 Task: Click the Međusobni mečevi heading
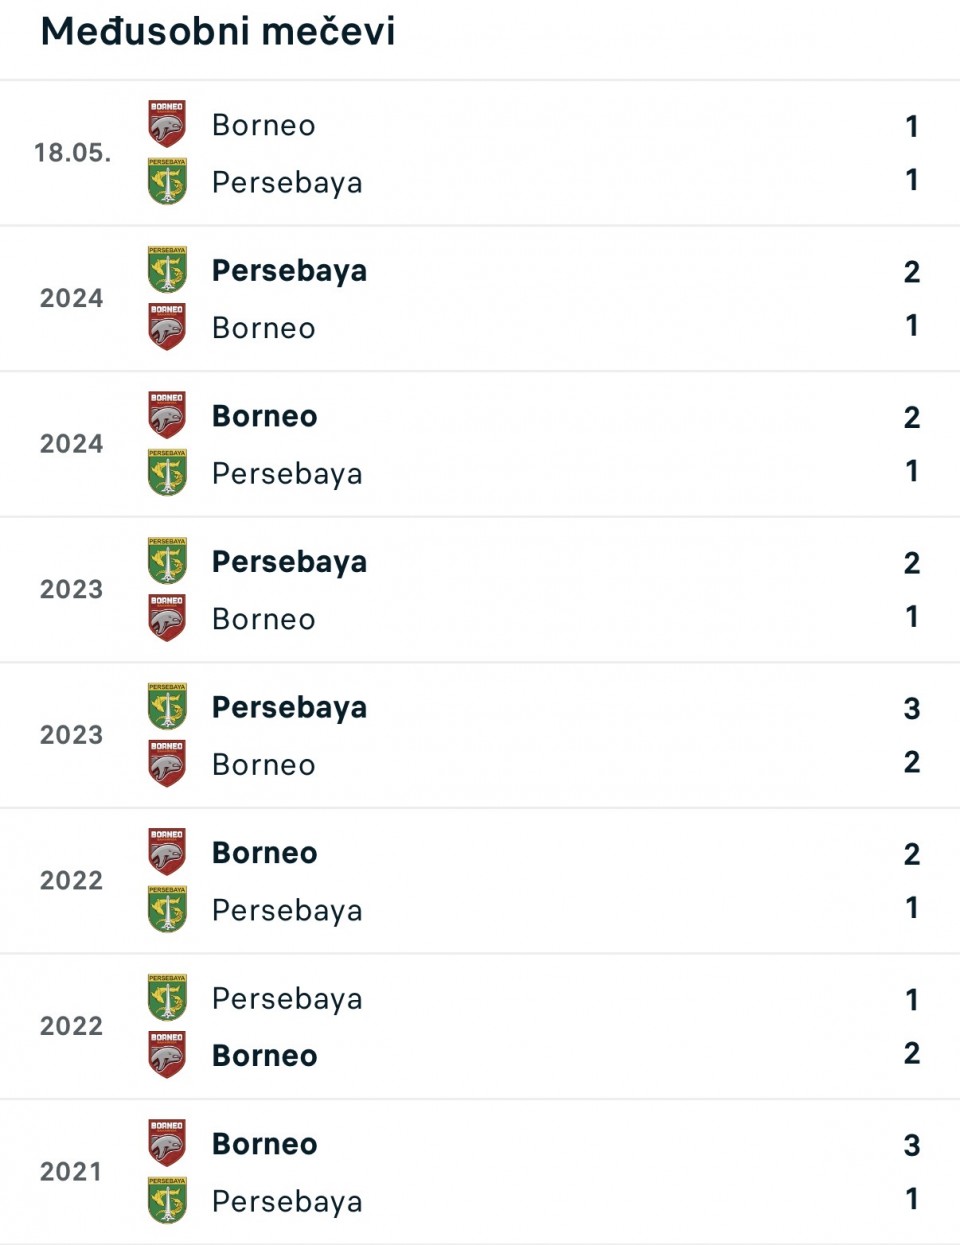(218, 32)
